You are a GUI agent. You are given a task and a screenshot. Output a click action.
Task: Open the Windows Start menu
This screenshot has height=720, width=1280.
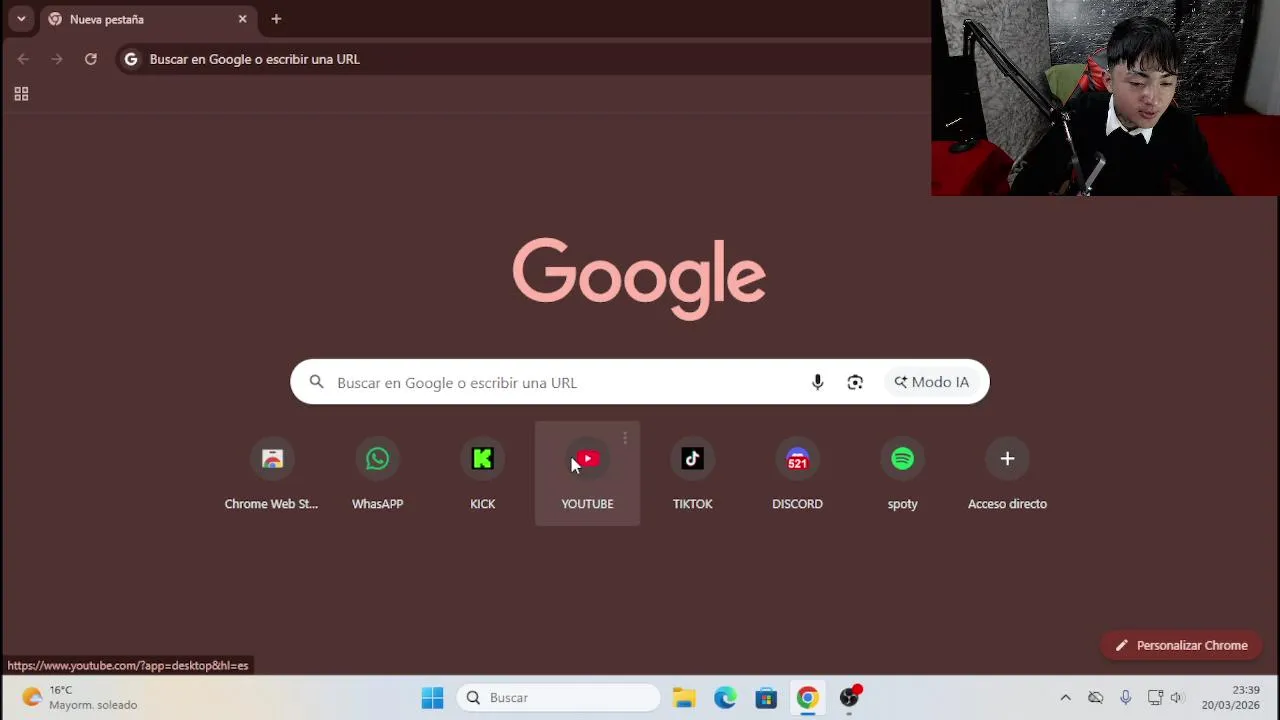[432, 697]
